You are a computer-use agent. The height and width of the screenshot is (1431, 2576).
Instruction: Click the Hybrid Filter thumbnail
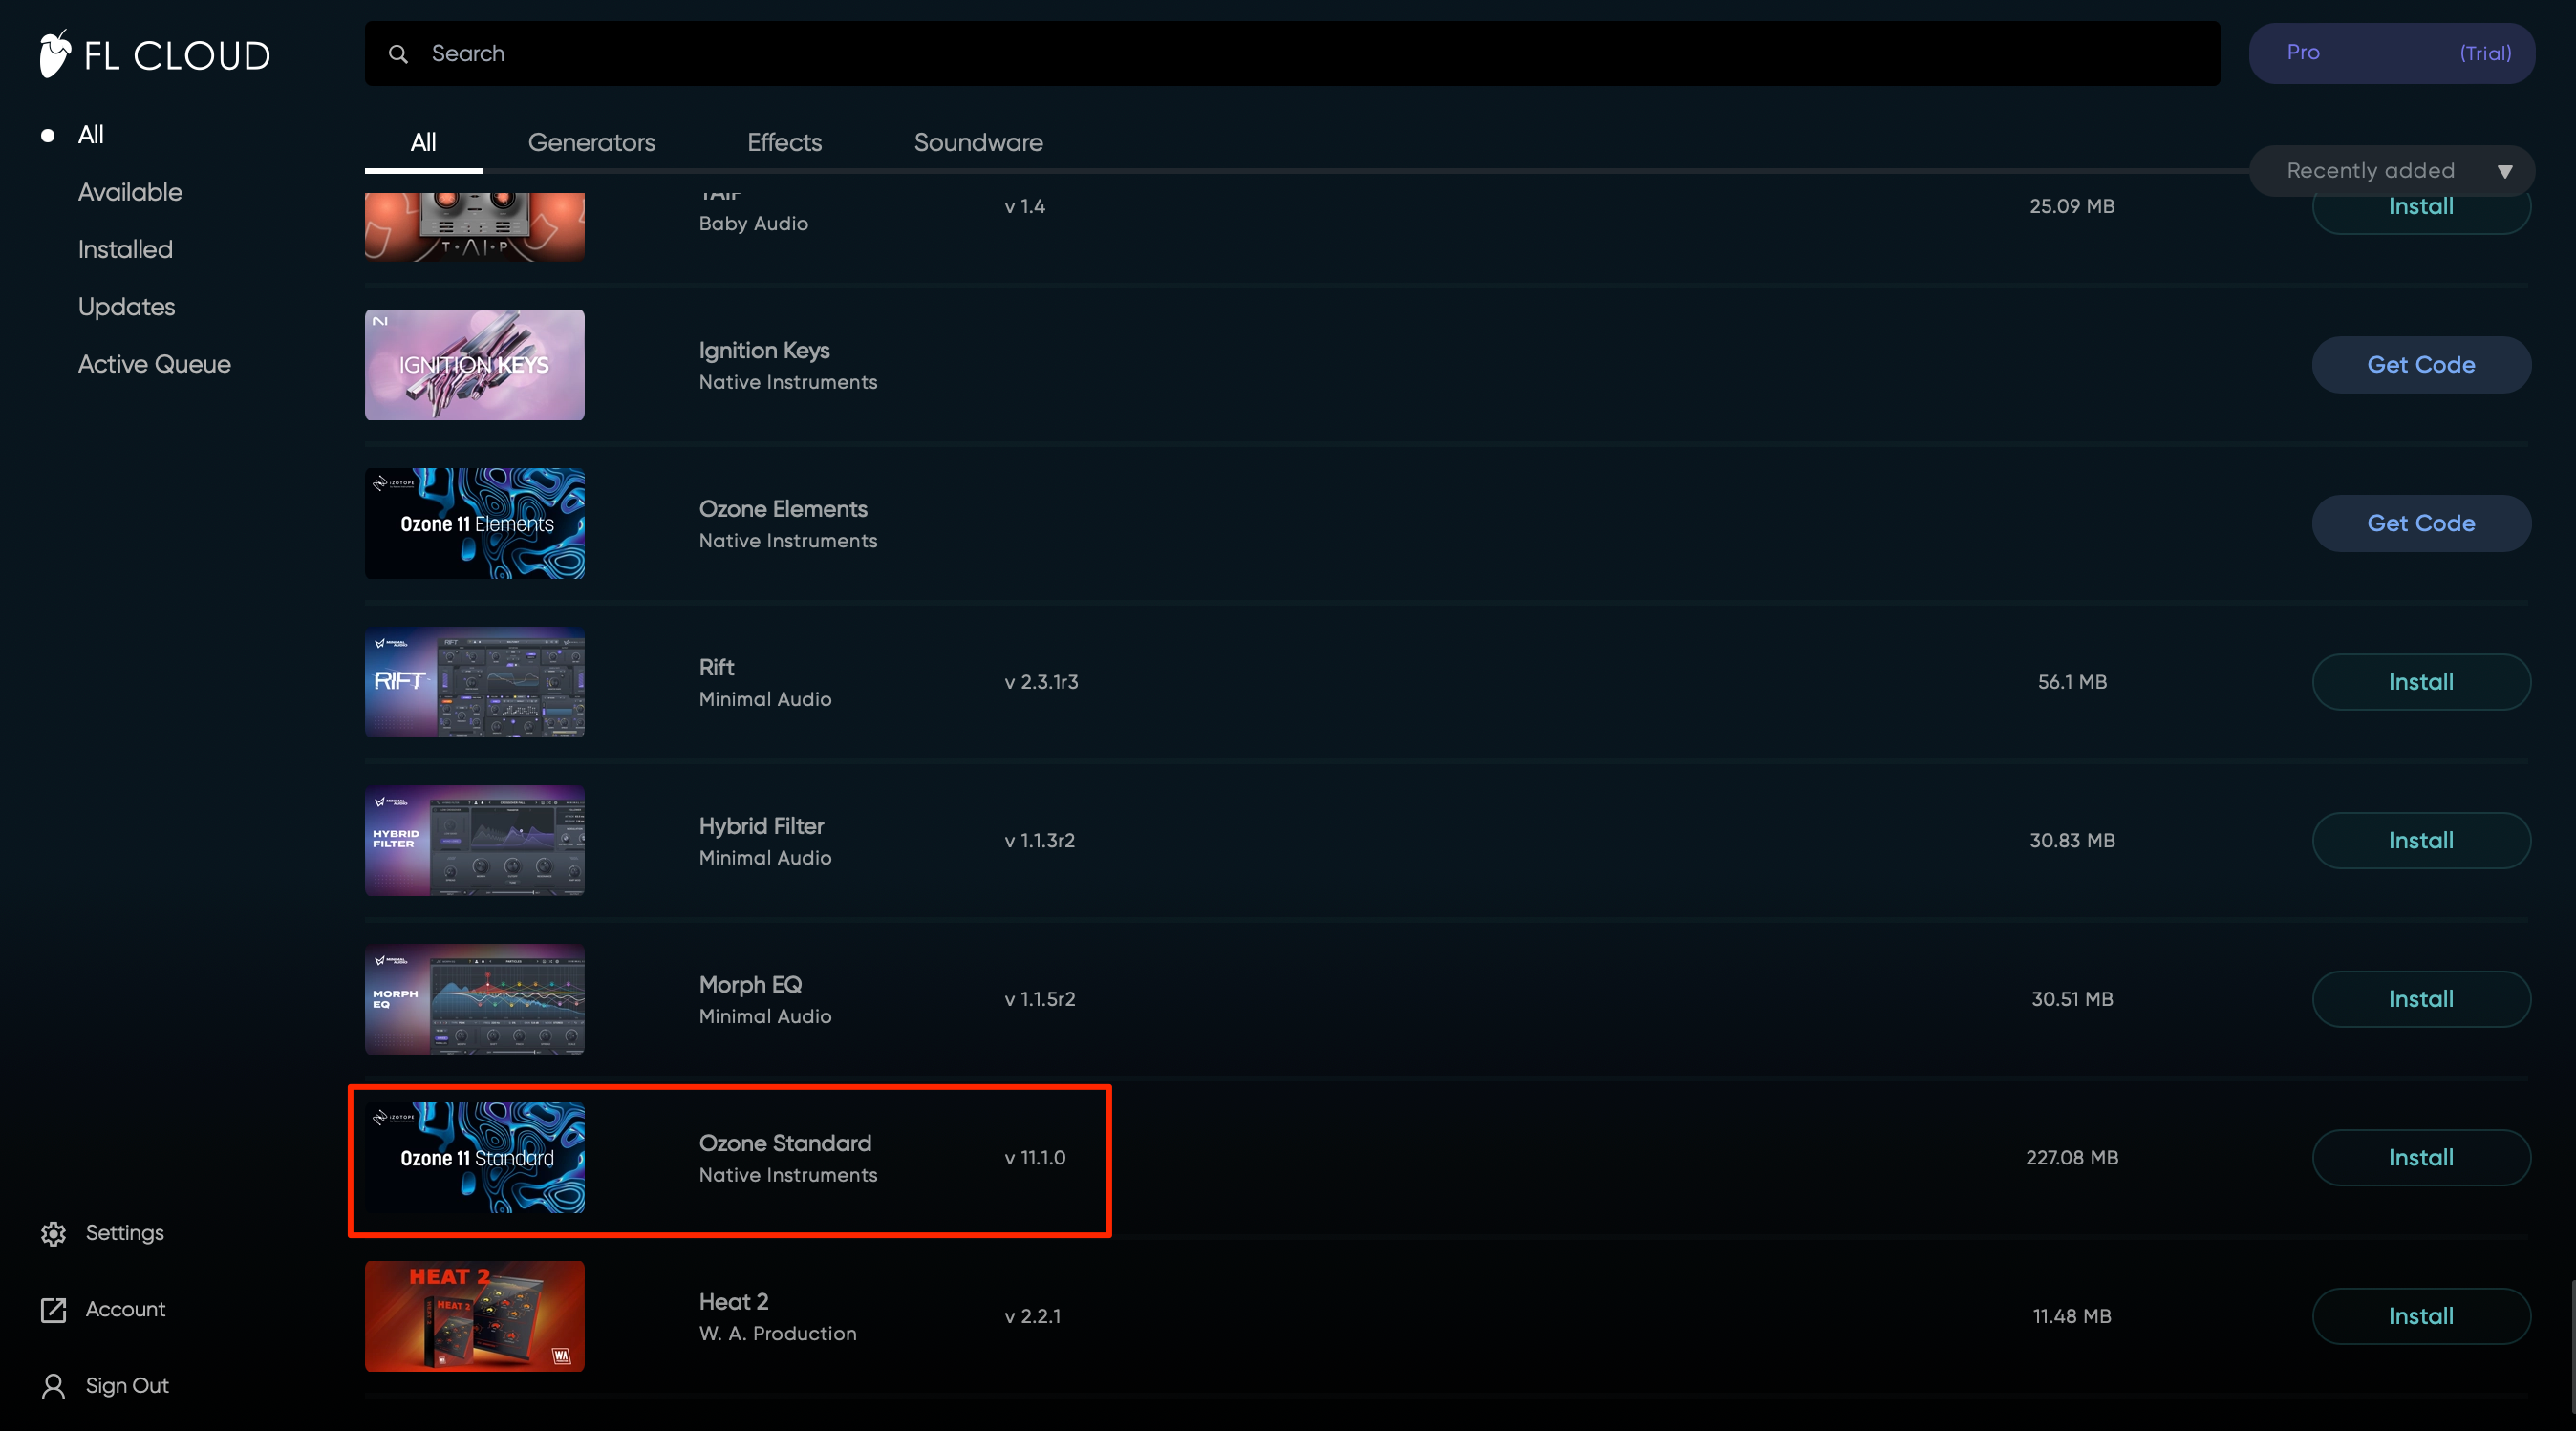click(x=475, y=841)
